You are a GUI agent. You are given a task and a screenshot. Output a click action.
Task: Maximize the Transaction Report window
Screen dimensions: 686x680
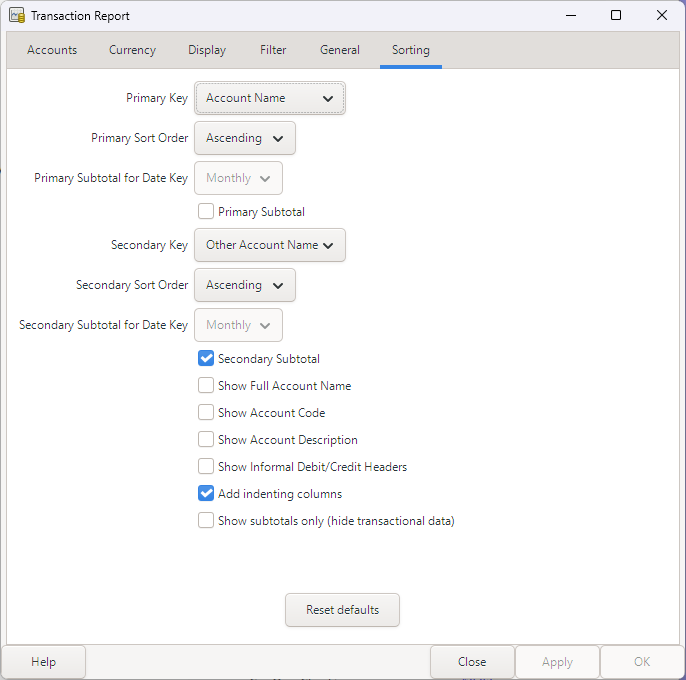(x=616, y=16)
